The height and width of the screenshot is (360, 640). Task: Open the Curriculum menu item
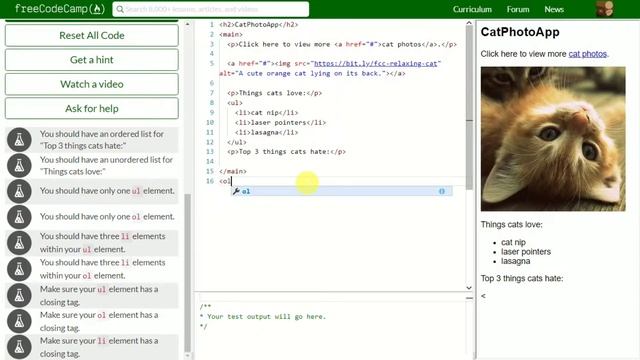click(x=472, y=9)
